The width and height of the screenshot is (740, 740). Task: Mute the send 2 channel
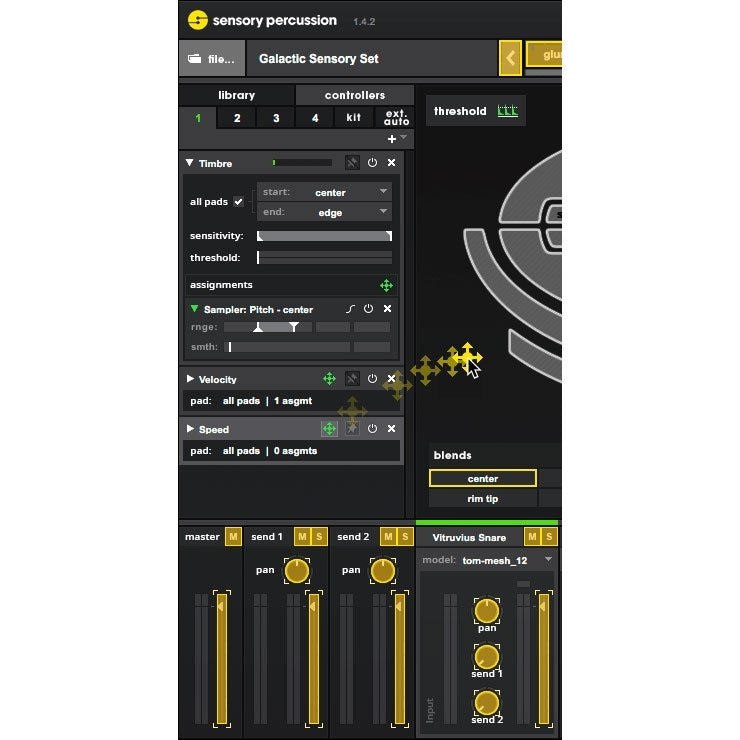(388, 537)
